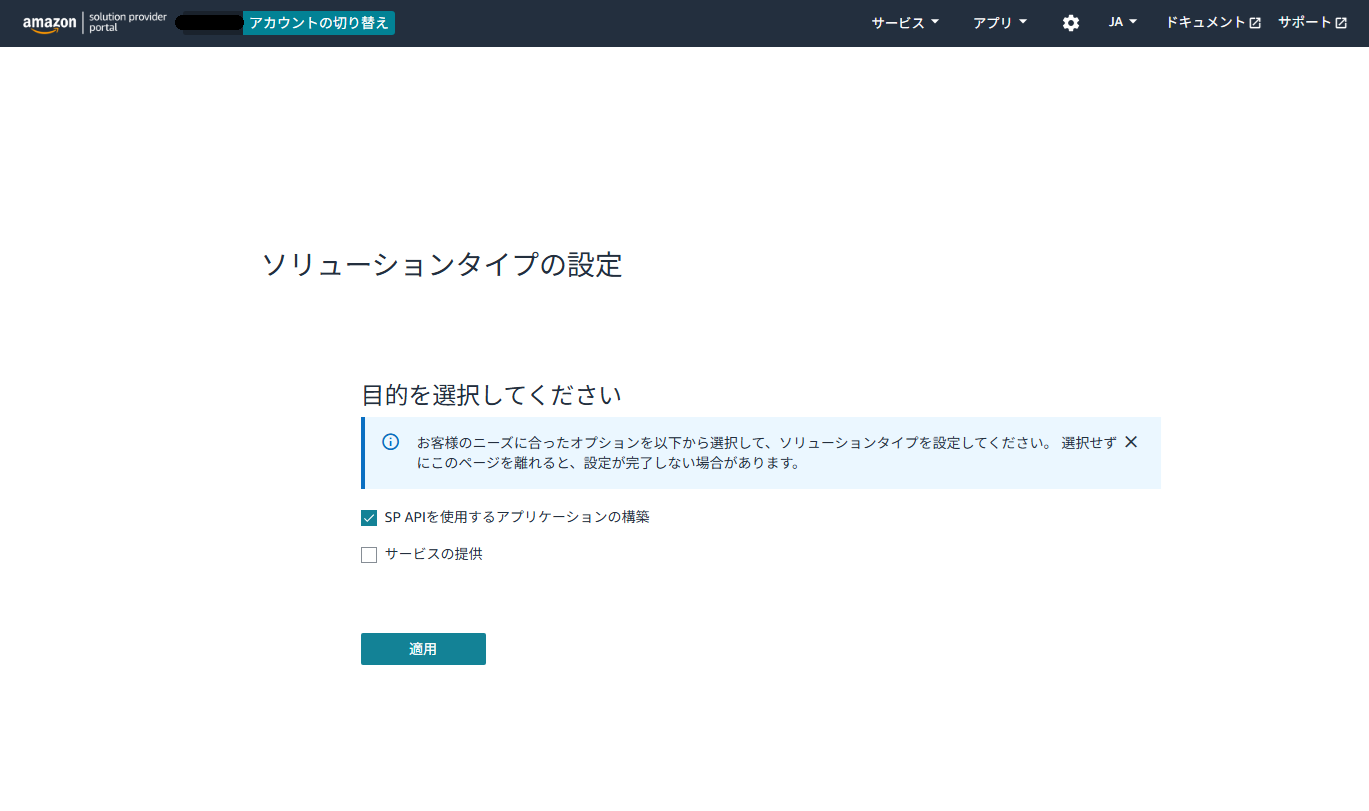Click the Amazon Solution Provider Portal logo
Screen dimensions: 1369x811
(x=95, y=23)
